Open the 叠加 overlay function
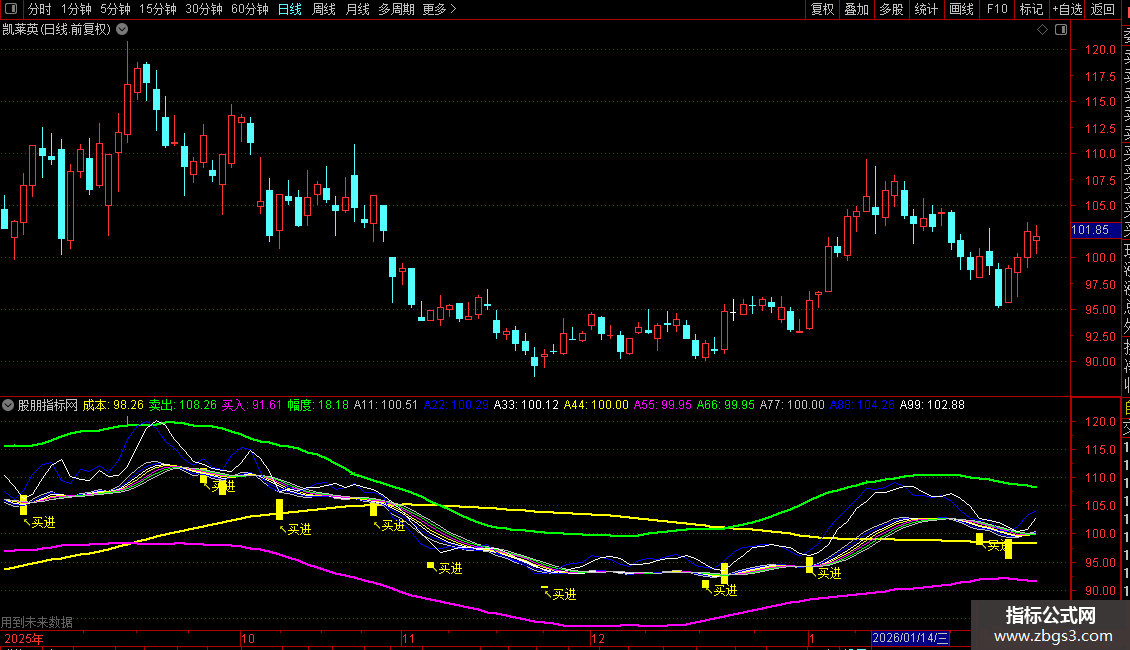This screenshot has height=650, width=1130. (x=856, y=9)
